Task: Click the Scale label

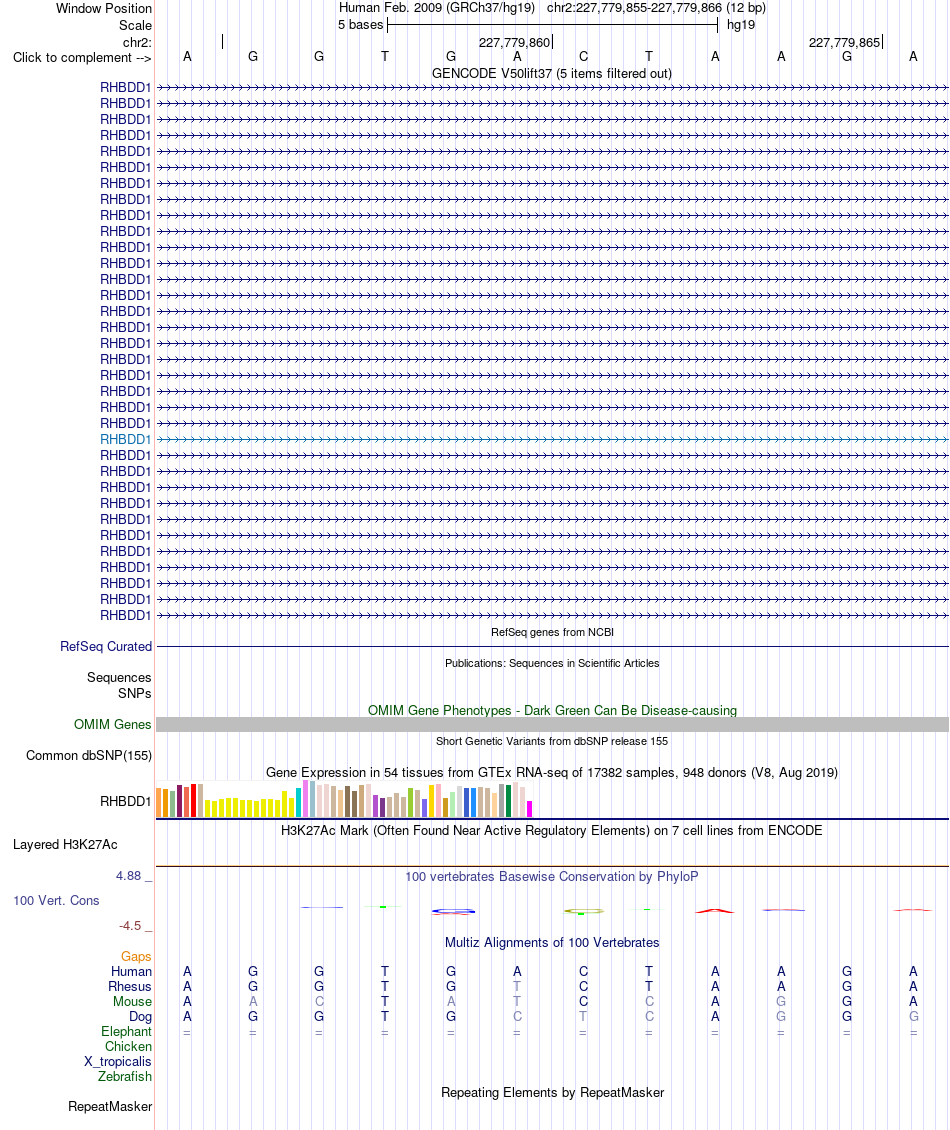Action: (x=136, y=25)
